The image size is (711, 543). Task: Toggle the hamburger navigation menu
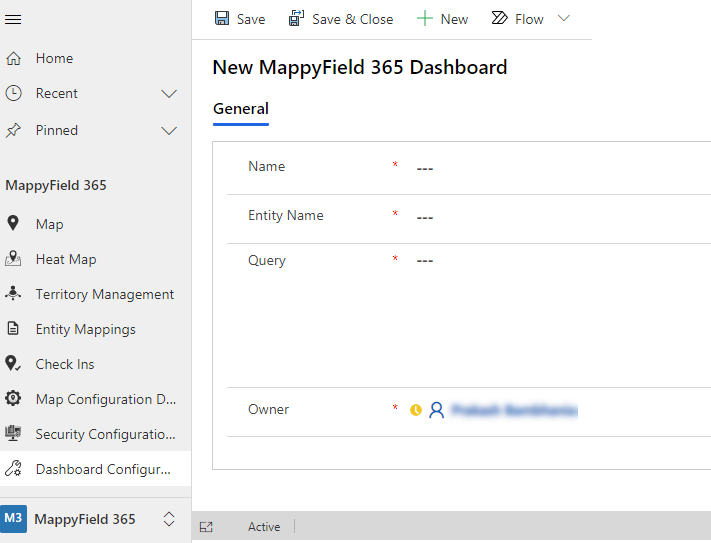(13, 19)
